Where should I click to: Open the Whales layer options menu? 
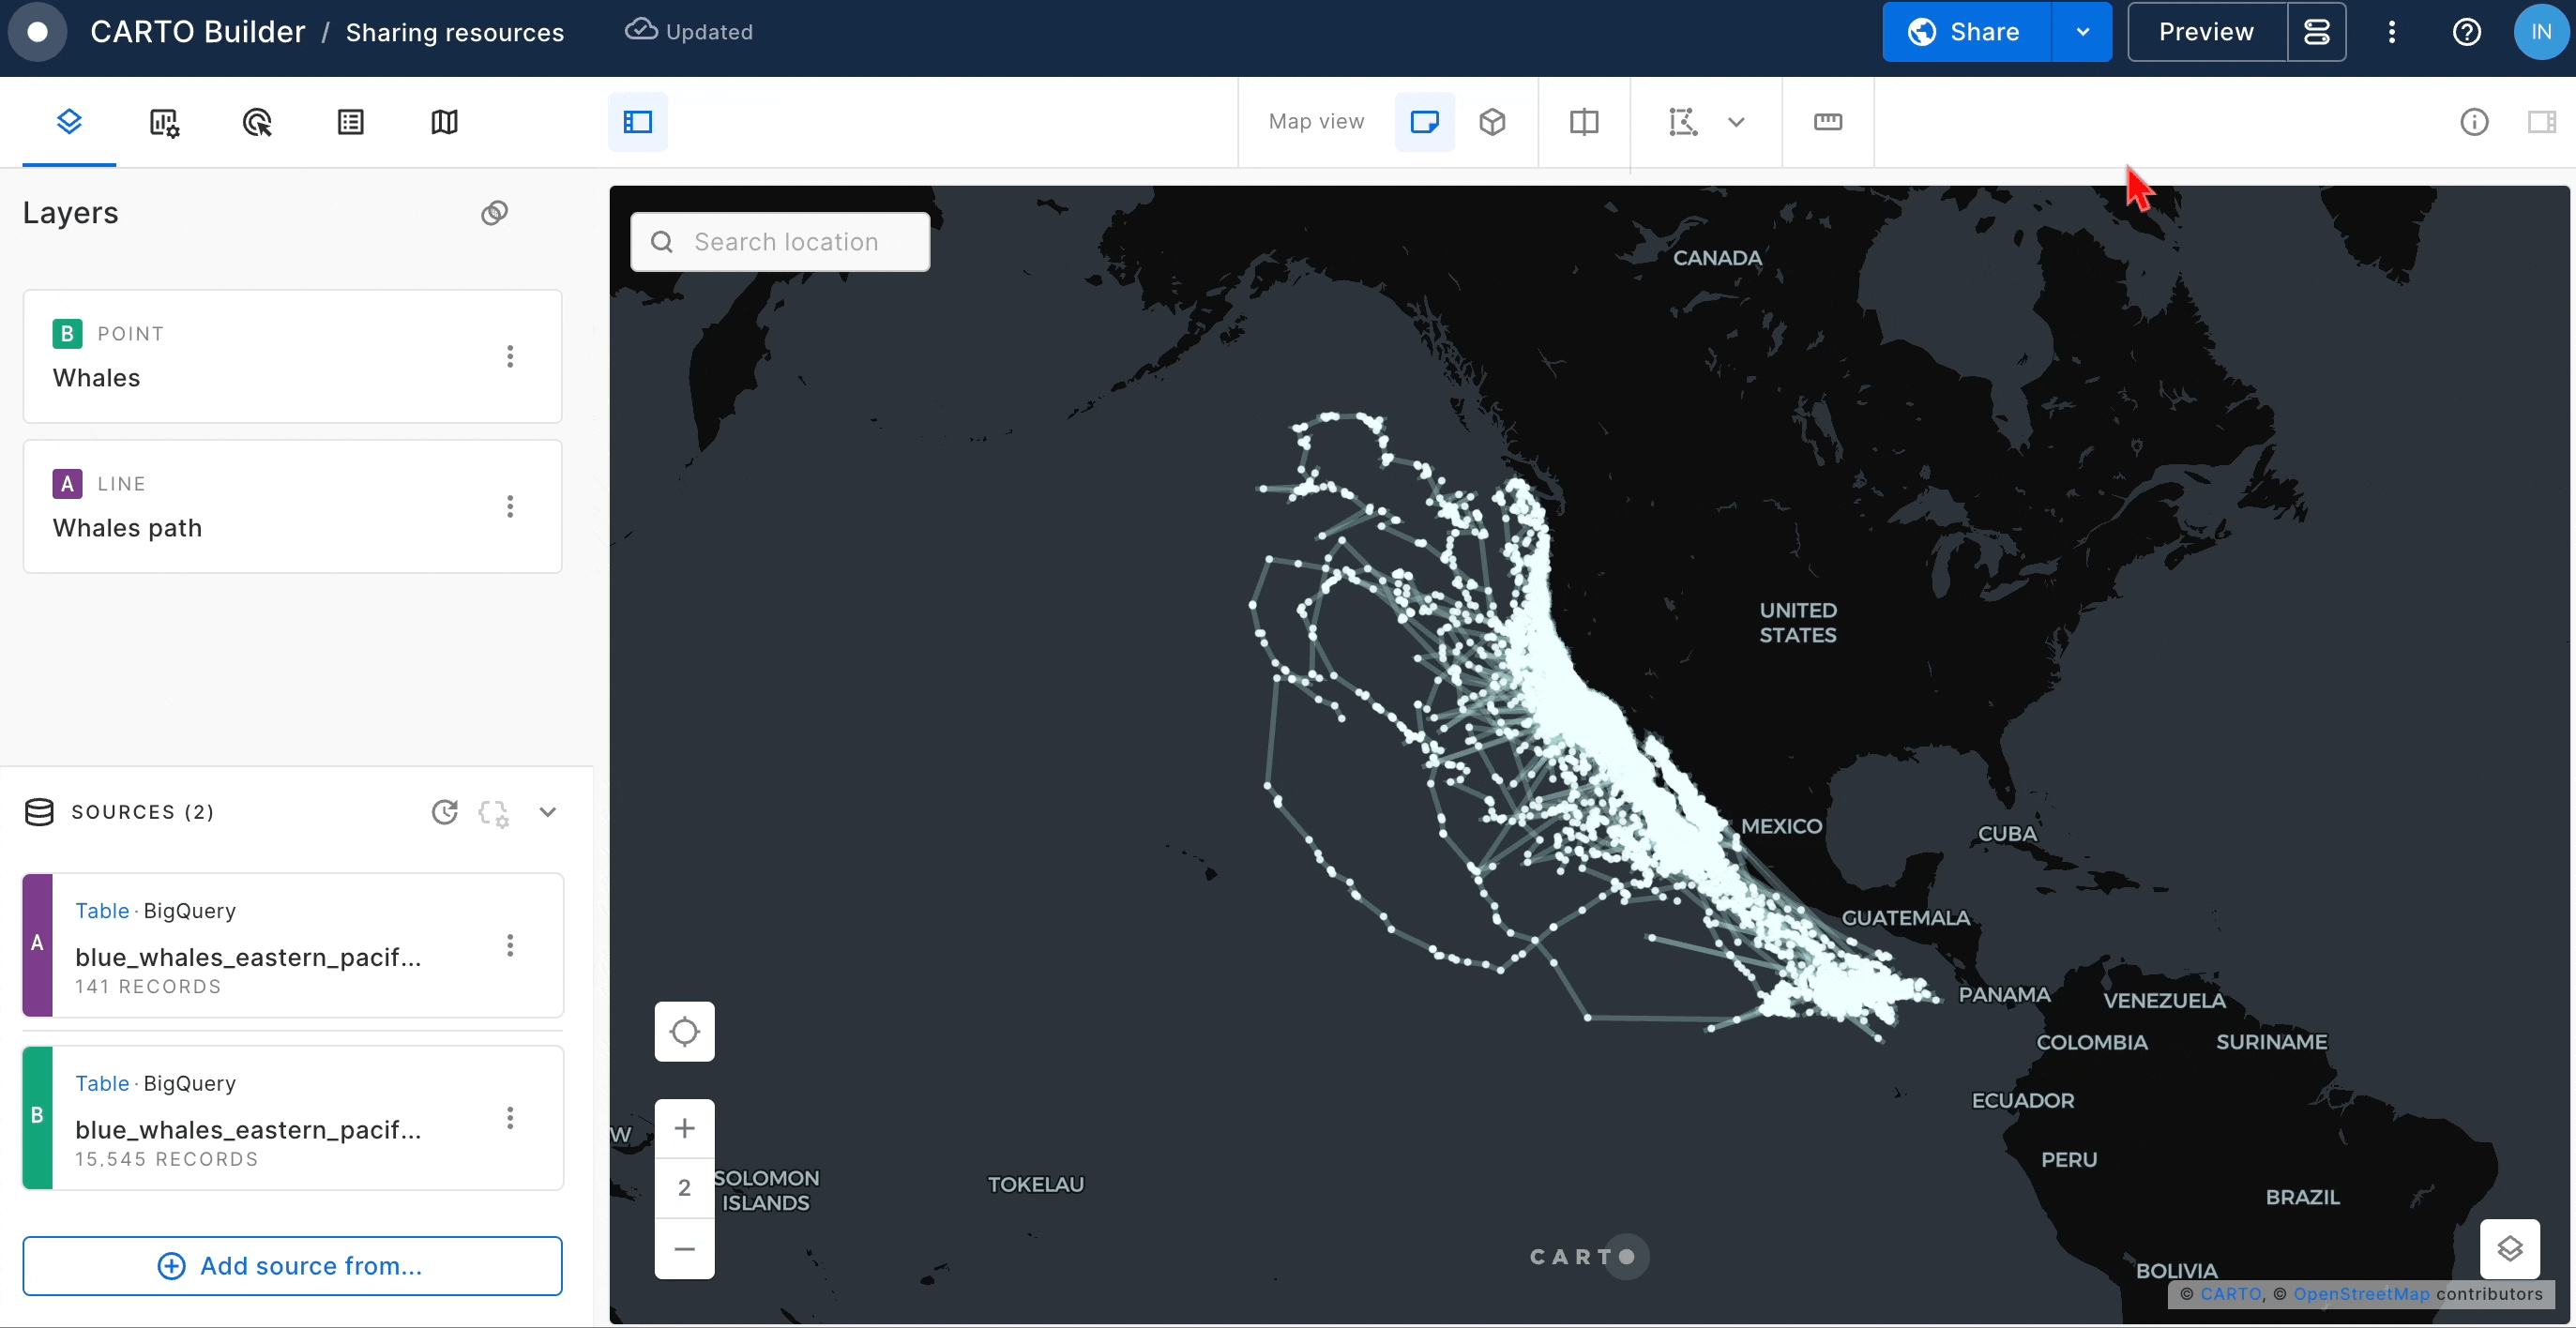pos(510,356)
